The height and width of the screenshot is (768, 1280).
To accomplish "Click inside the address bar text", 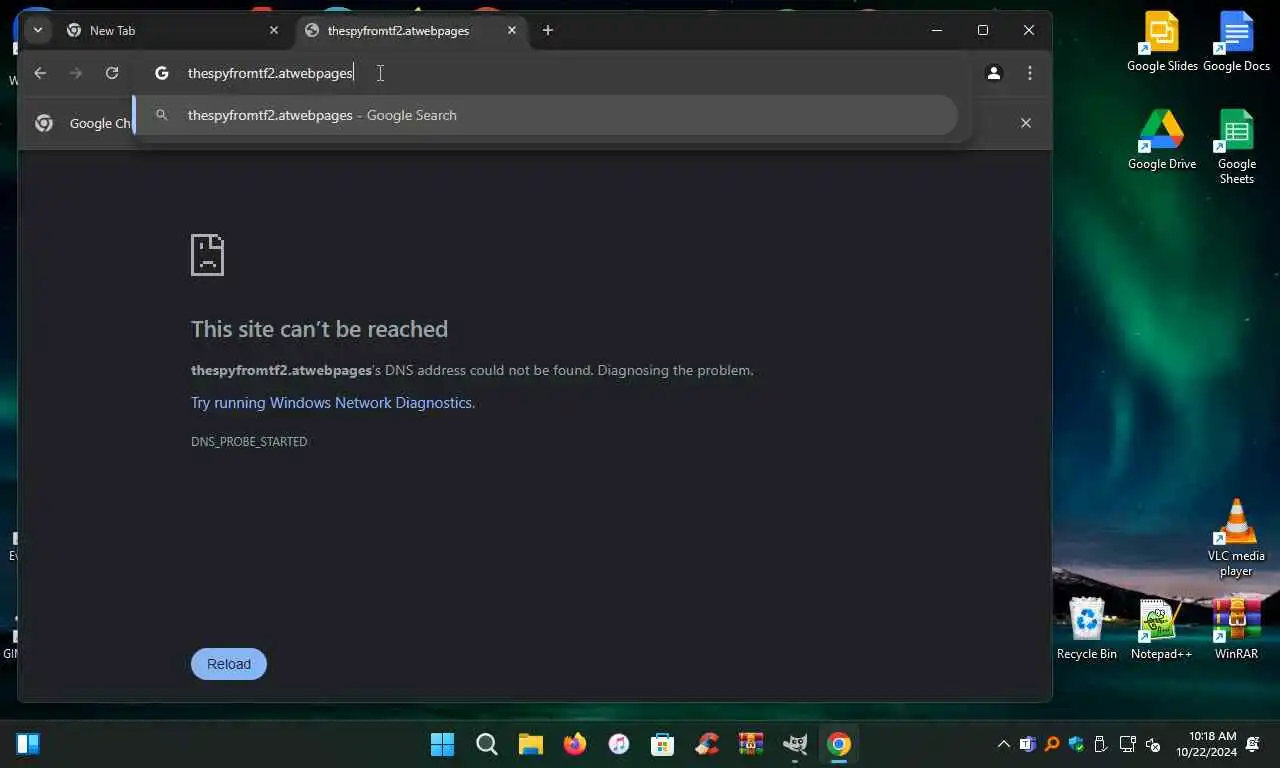I will (x=270, y=73).
